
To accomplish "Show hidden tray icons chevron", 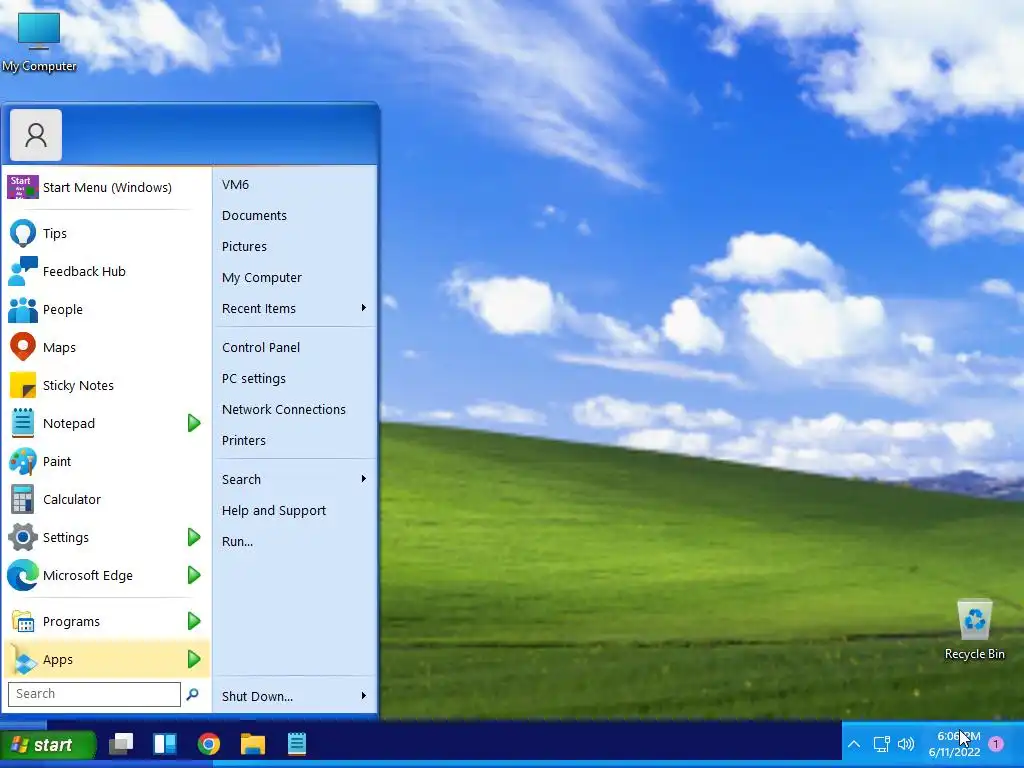I will 854,744.
